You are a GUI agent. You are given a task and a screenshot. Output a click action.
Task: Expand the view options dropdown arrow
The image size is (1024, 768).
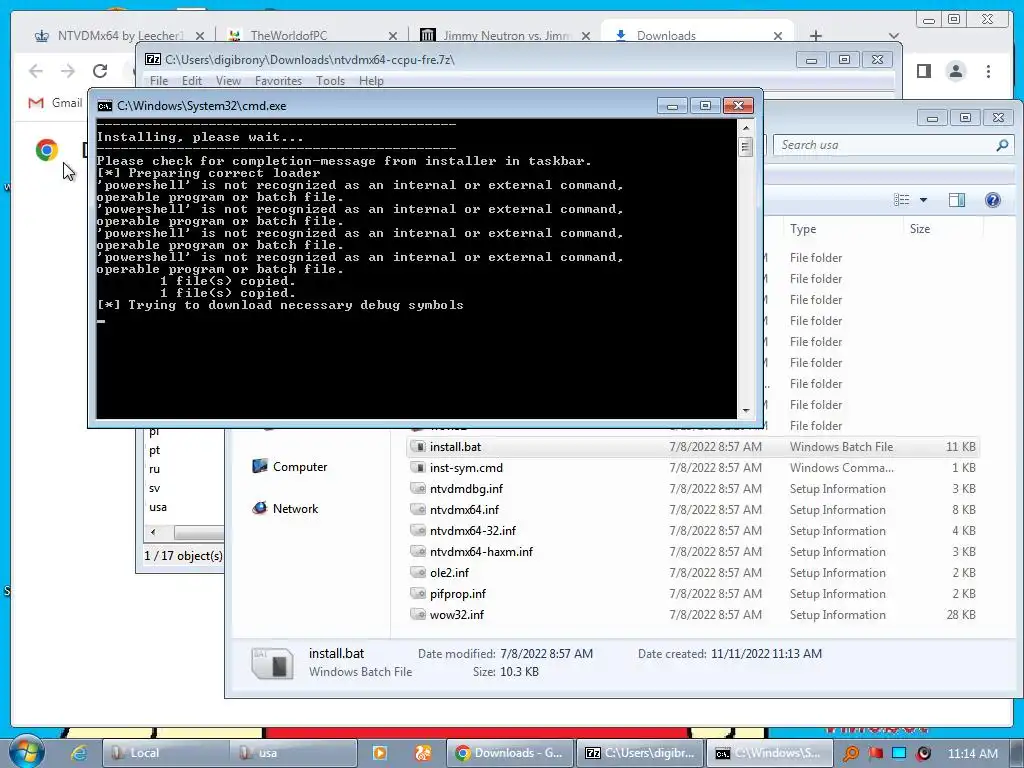[923, 200]
